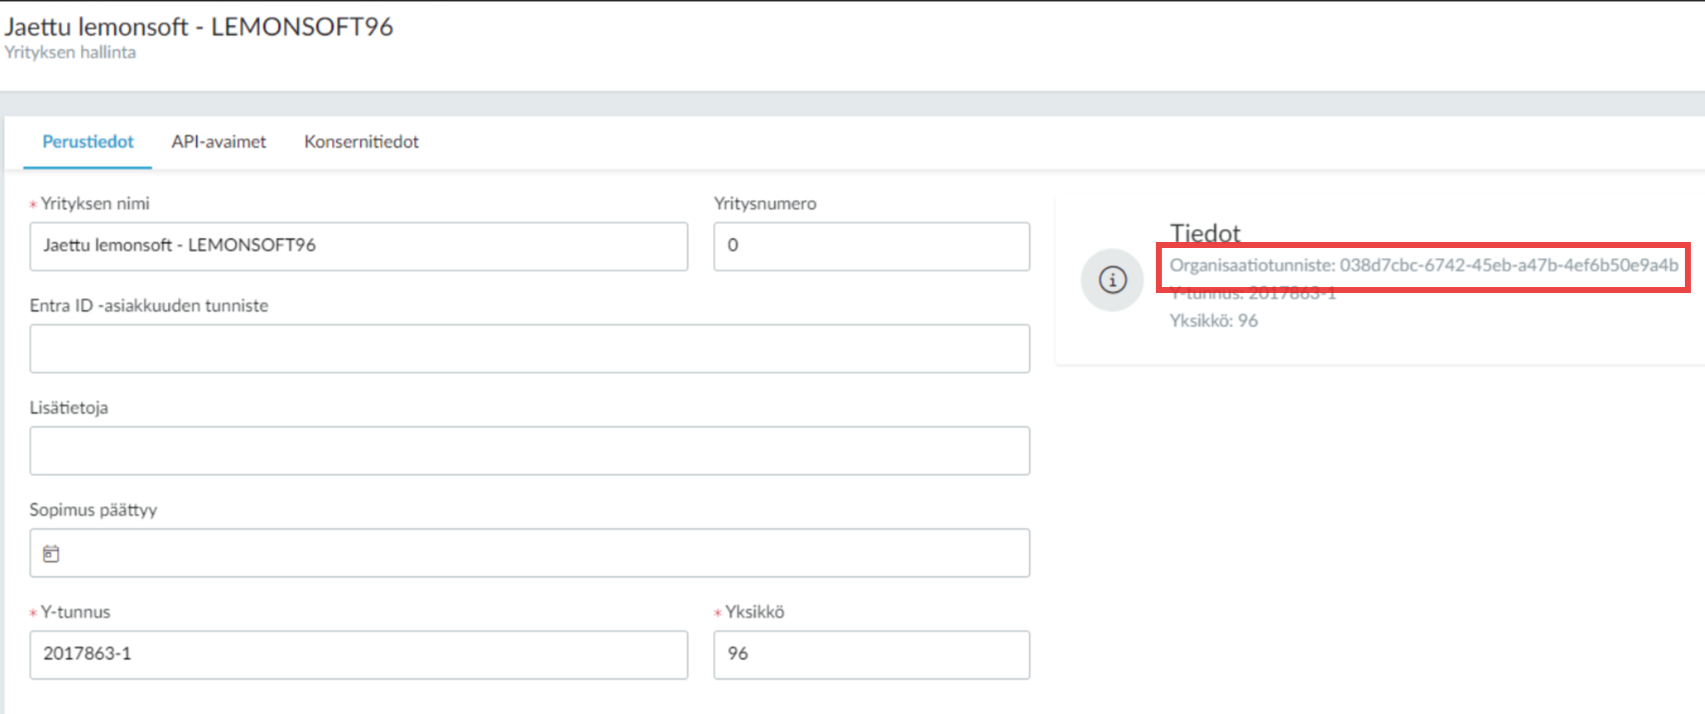The width and height of the screenshot is (1705, 714).
Task: Click the Tiedot panel heading
Action: [1205, 233]
